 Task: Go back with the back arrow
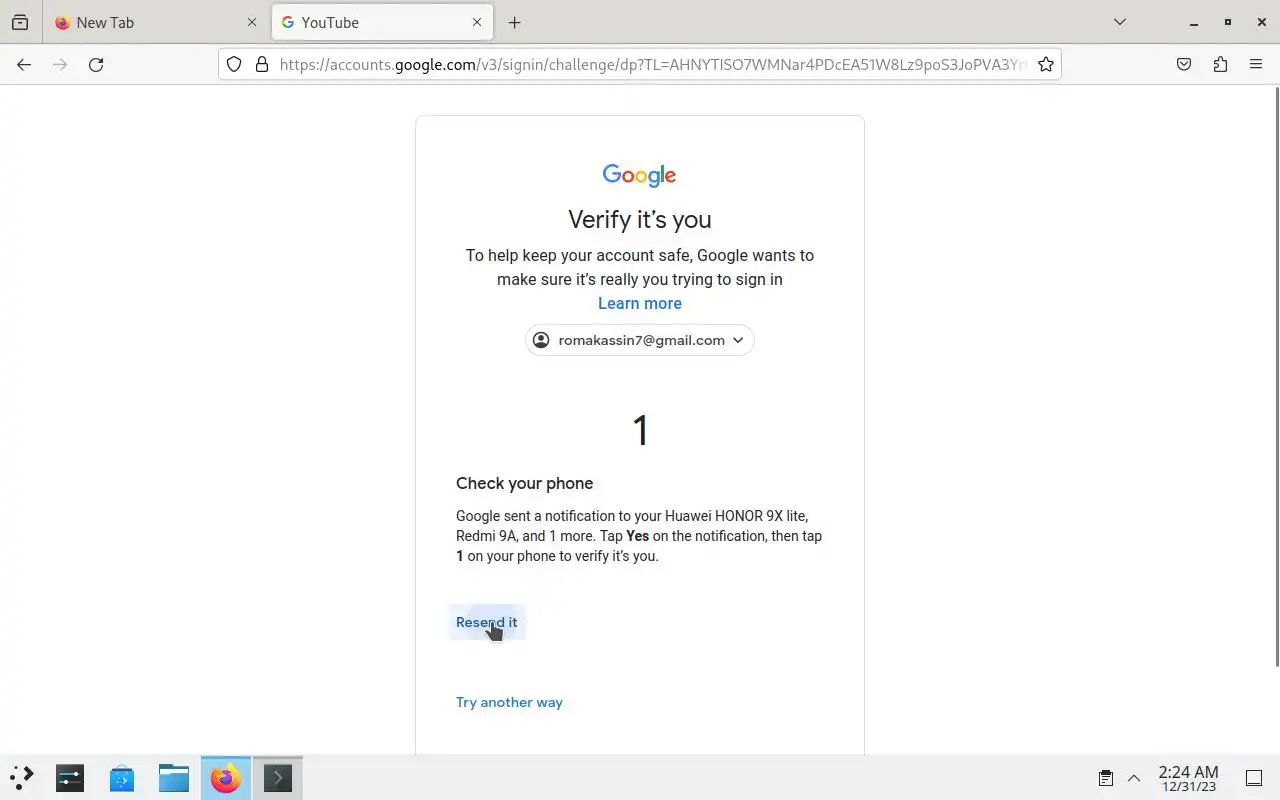[x=24, y=64]
